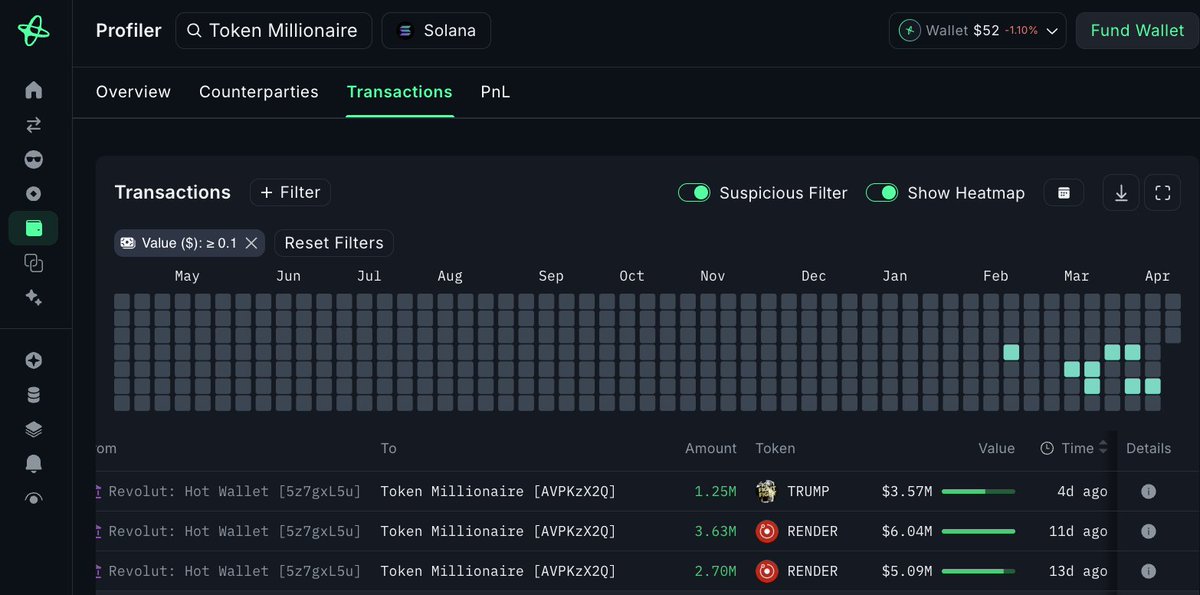This screenshot has width=1200, height=595.
Task: Click the home icon in the sidebar
Action: 34,90
